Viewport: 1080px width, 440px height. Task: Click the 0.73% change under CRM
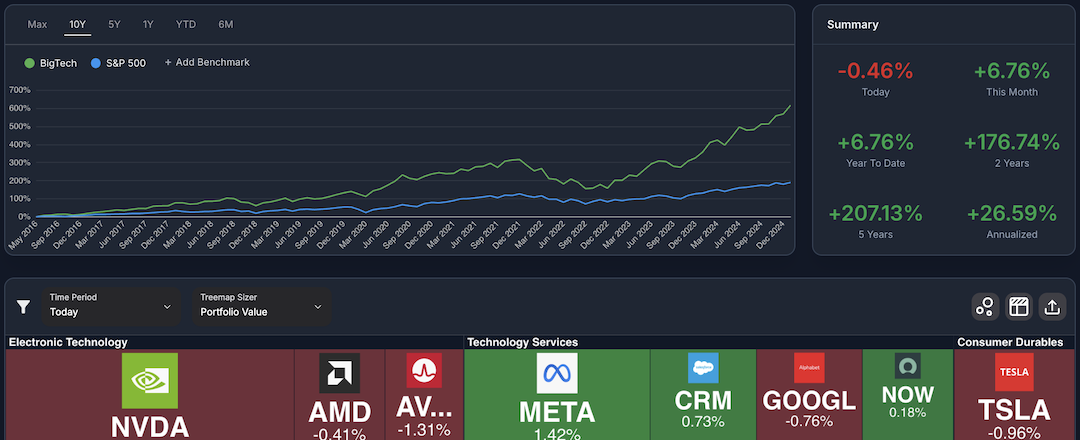pos(703,421)
